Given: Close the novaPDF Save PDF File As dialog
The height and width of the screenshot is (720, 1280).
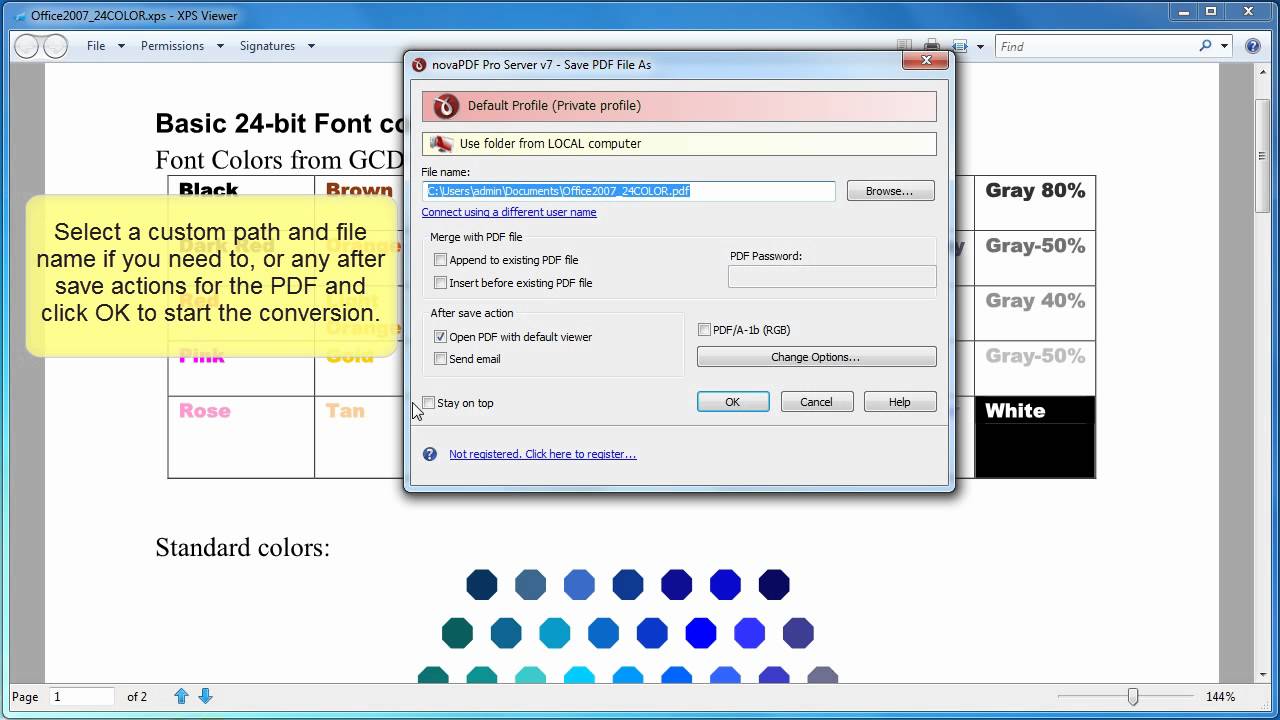Looking at the screenshot, I should (925, 61).
